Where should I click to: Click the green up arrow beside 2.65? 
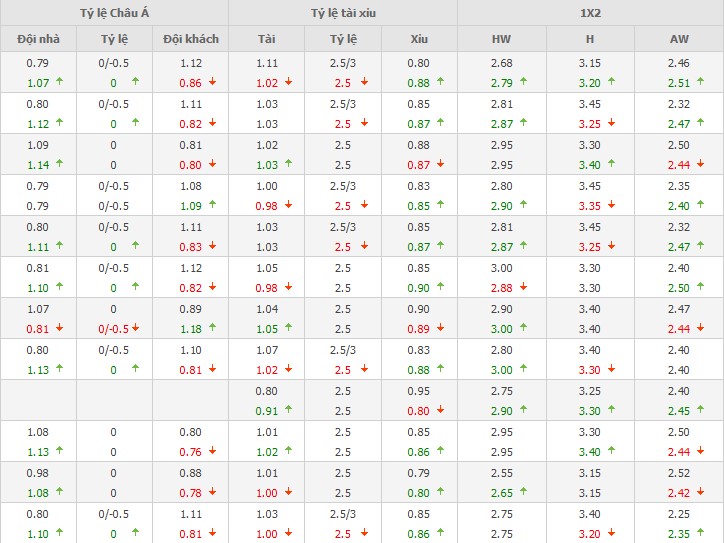[x=523, y=492]
